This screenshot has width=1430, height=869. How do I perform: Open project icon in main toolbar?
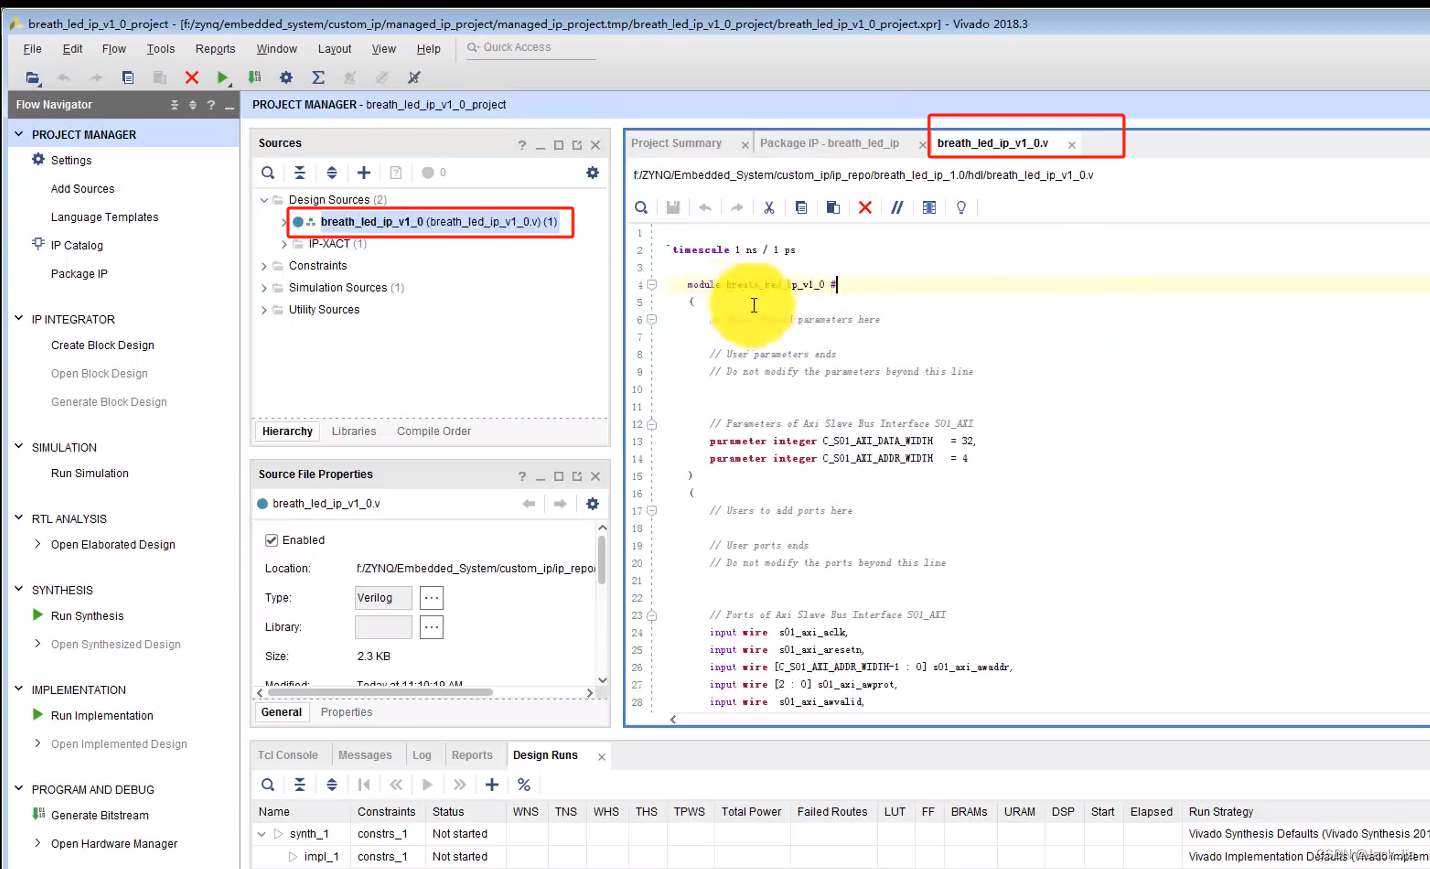[33, 77]
